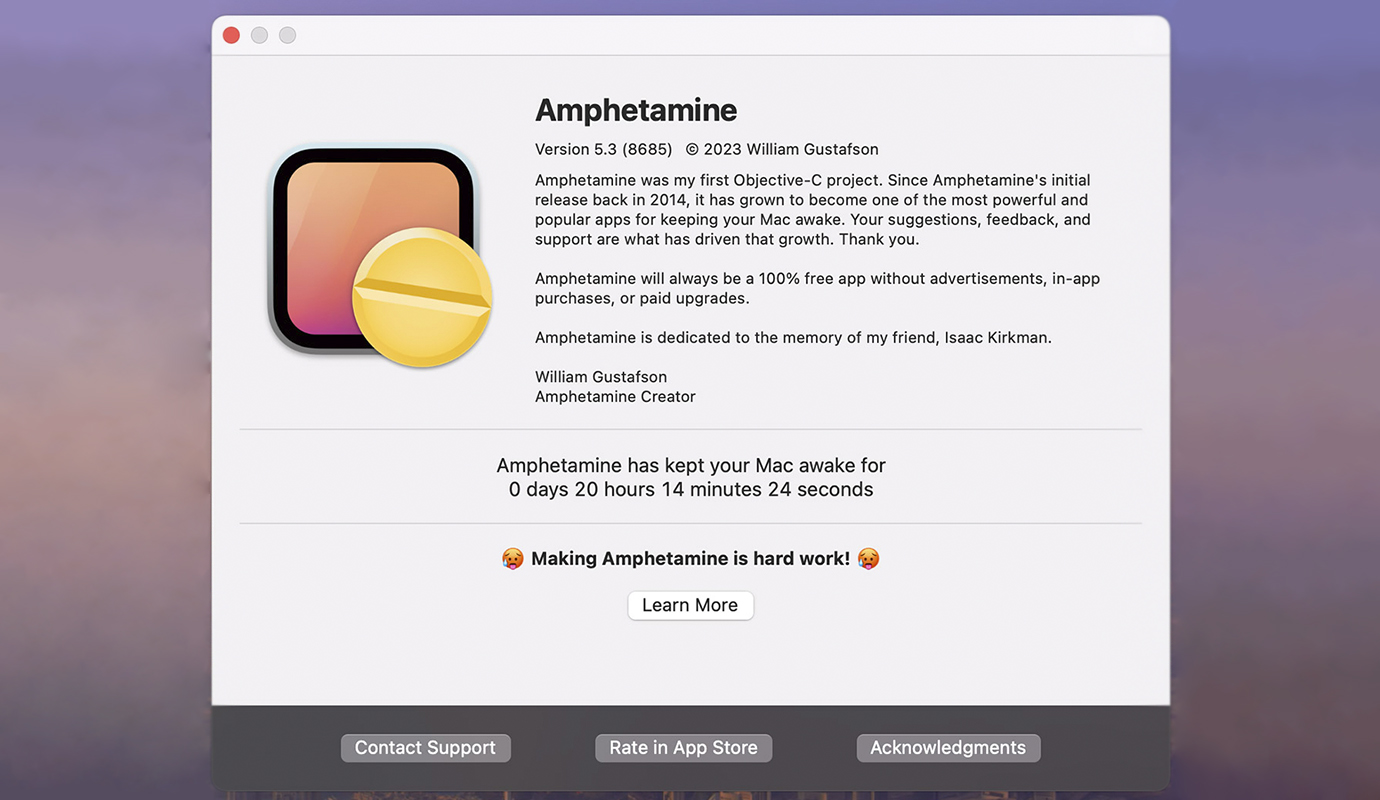Click the right sweating face emoji

[868, 559]
